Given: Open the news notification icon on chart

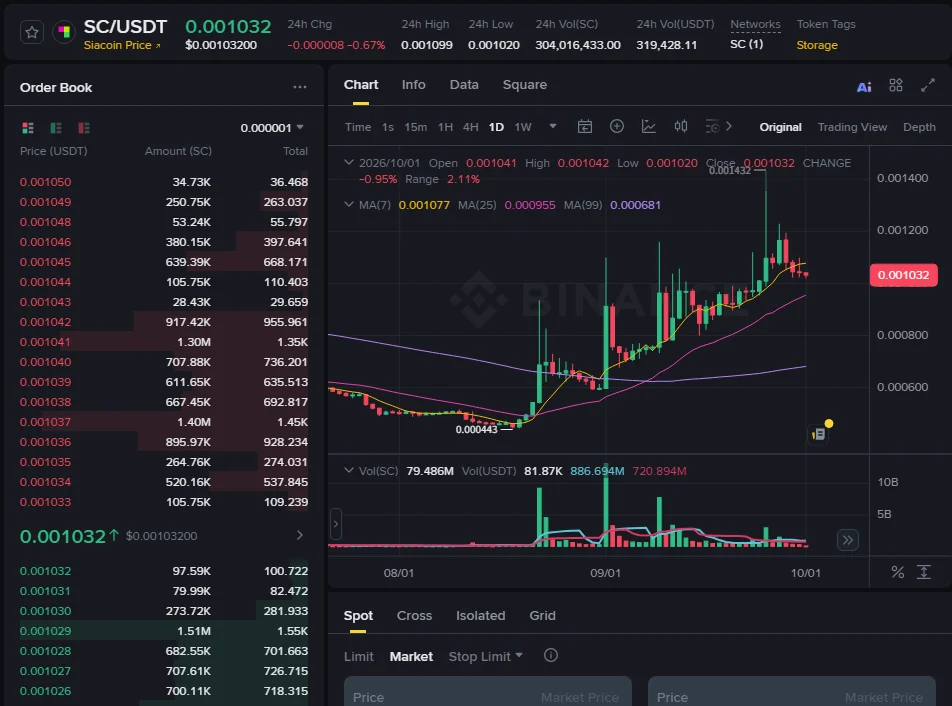Looking at the screenshot, I should 819,433.
